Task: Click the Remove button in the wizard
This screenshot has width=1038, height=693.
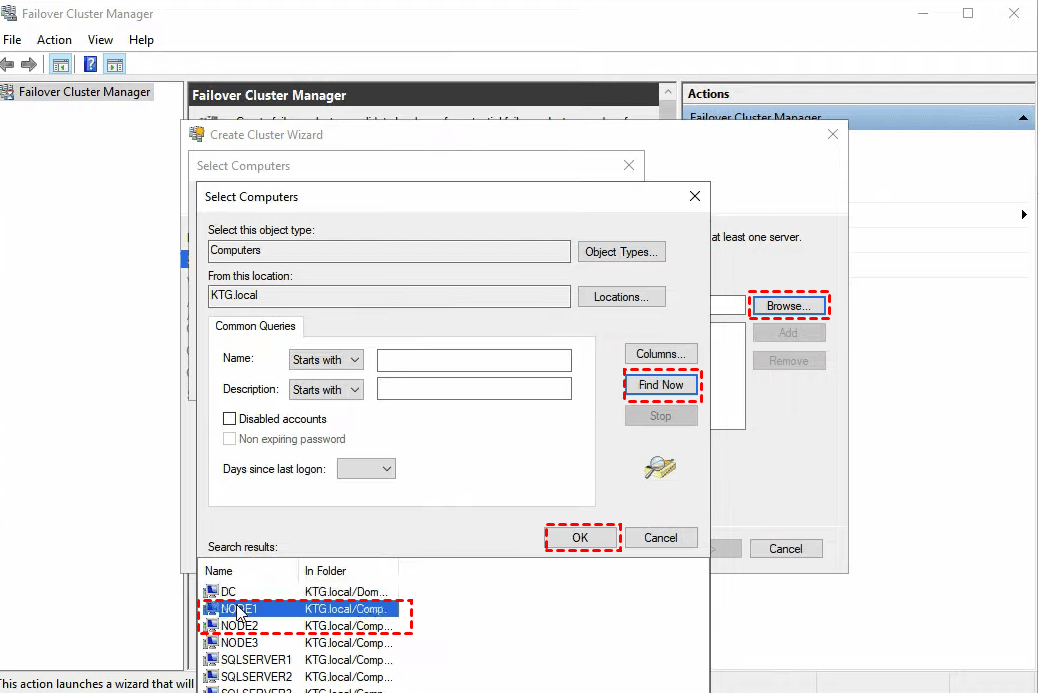Action: pos(788,361)
